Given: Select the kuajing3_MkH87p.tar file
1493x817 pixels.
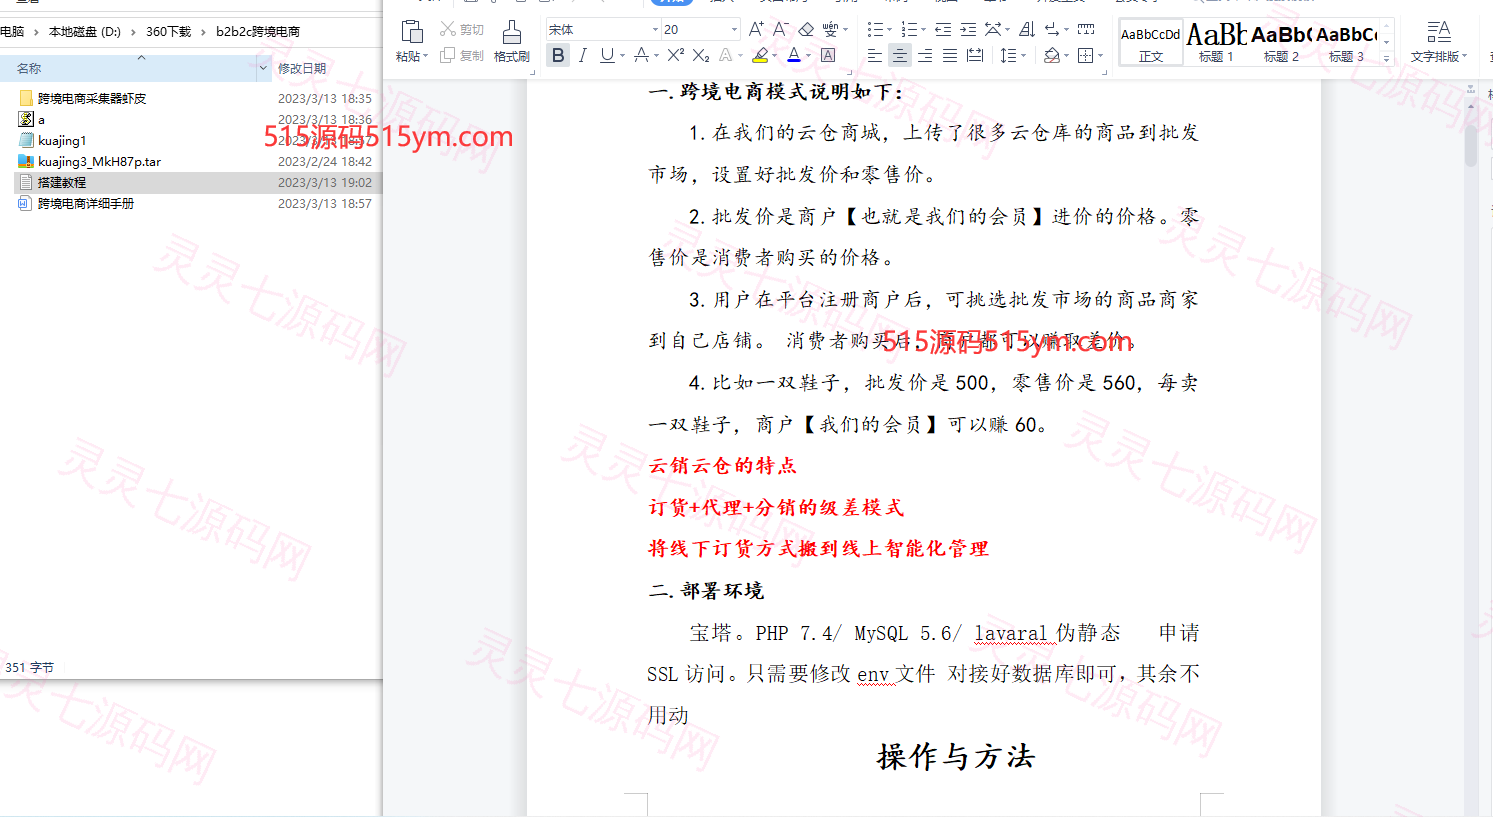Looking at the screenshot, I should click(99, 161).
